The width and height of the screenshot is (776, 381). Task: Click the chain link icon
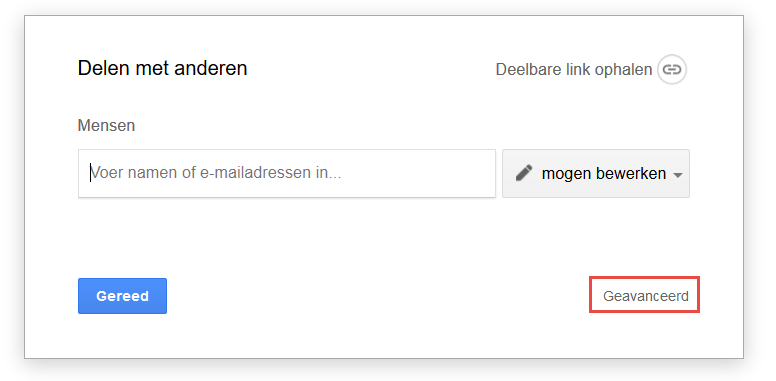pos(672,69)
